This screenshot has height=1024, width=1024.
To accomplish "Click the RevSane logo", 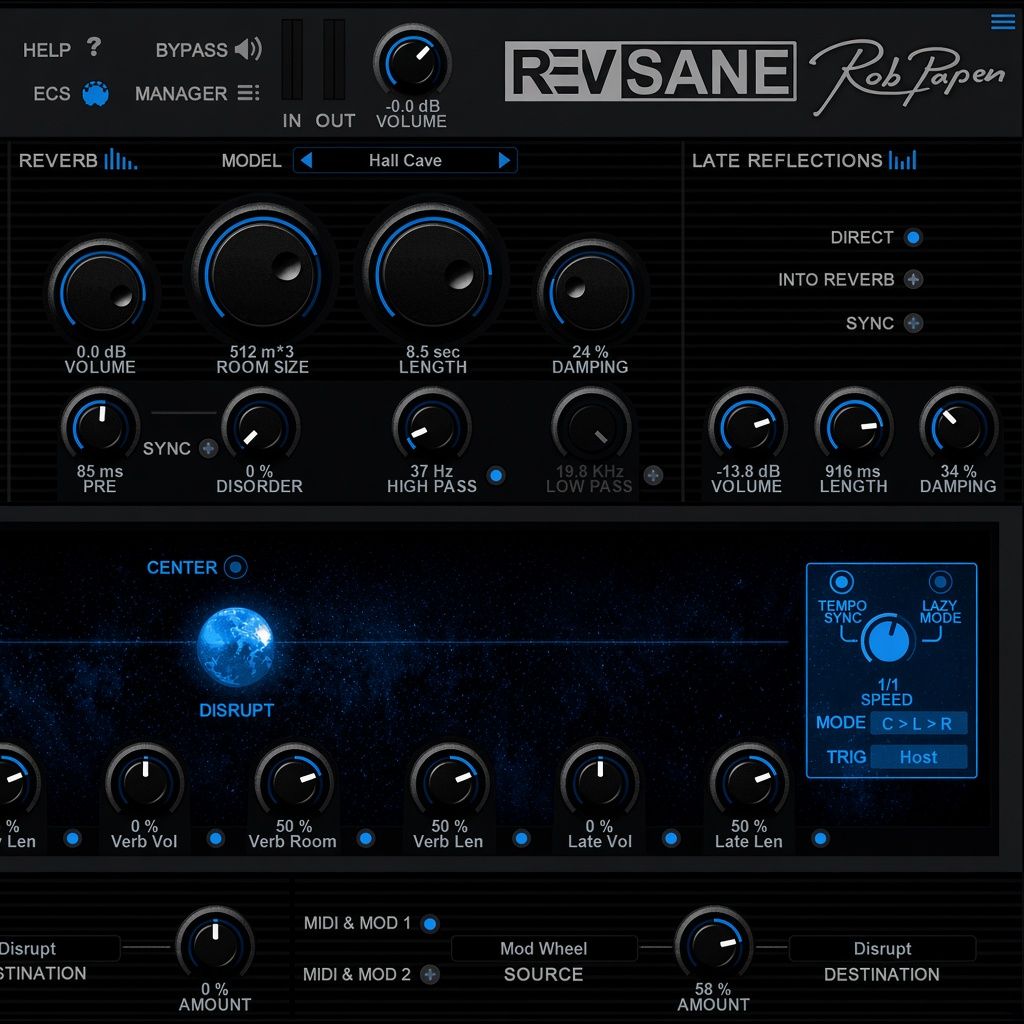I will coord(650,71).
